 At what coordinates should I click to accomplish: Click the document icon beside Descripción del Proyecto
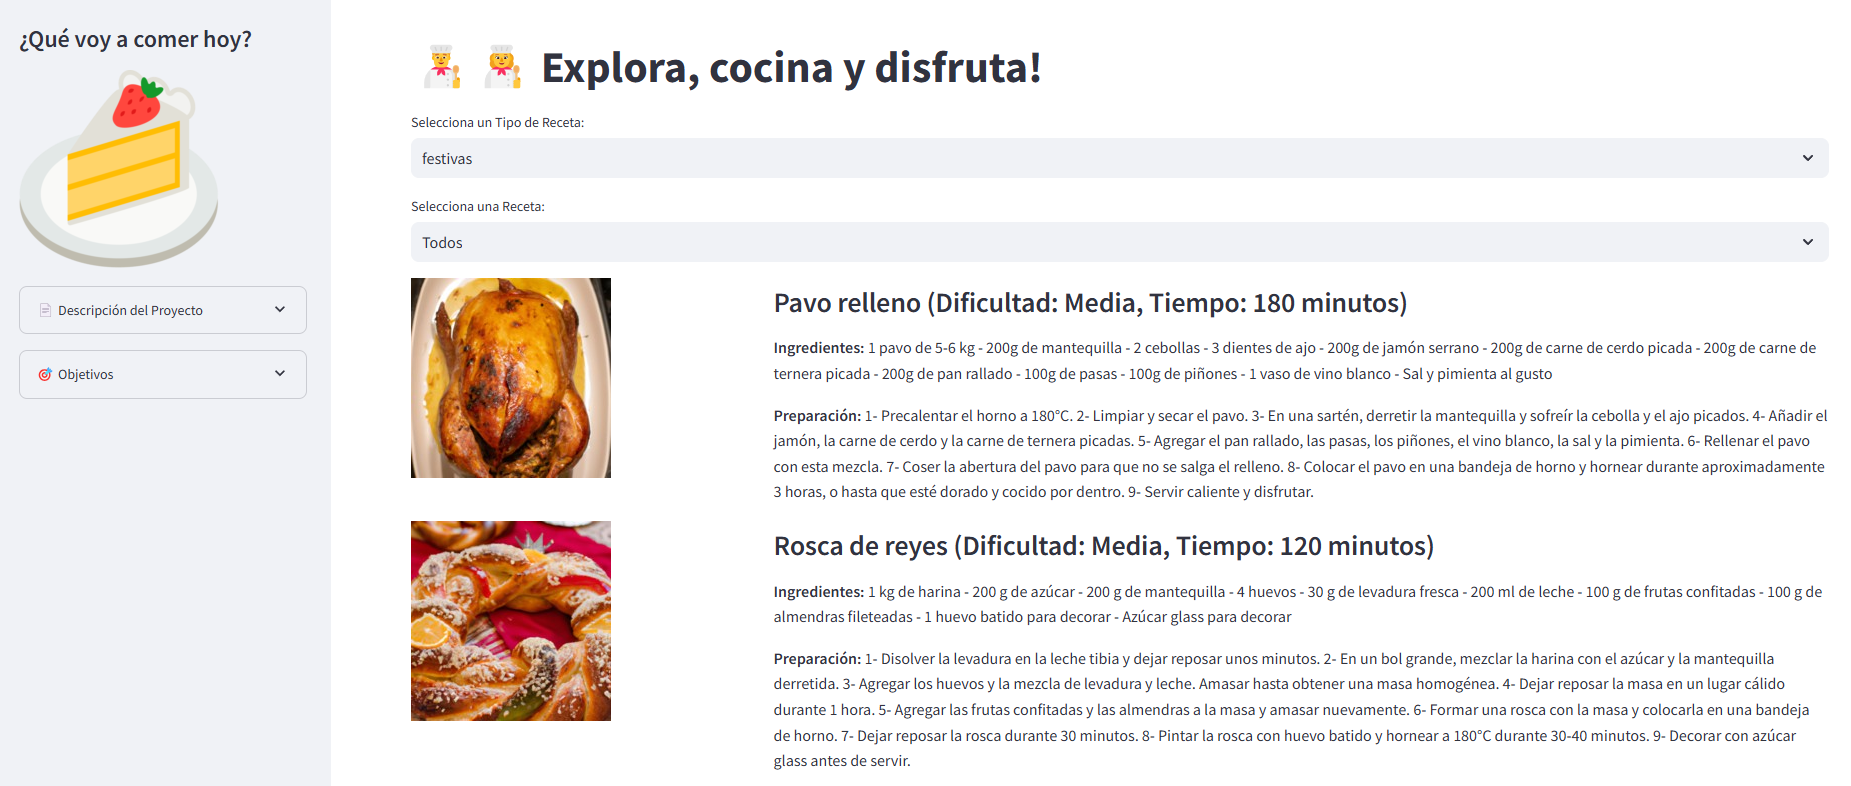45,310
